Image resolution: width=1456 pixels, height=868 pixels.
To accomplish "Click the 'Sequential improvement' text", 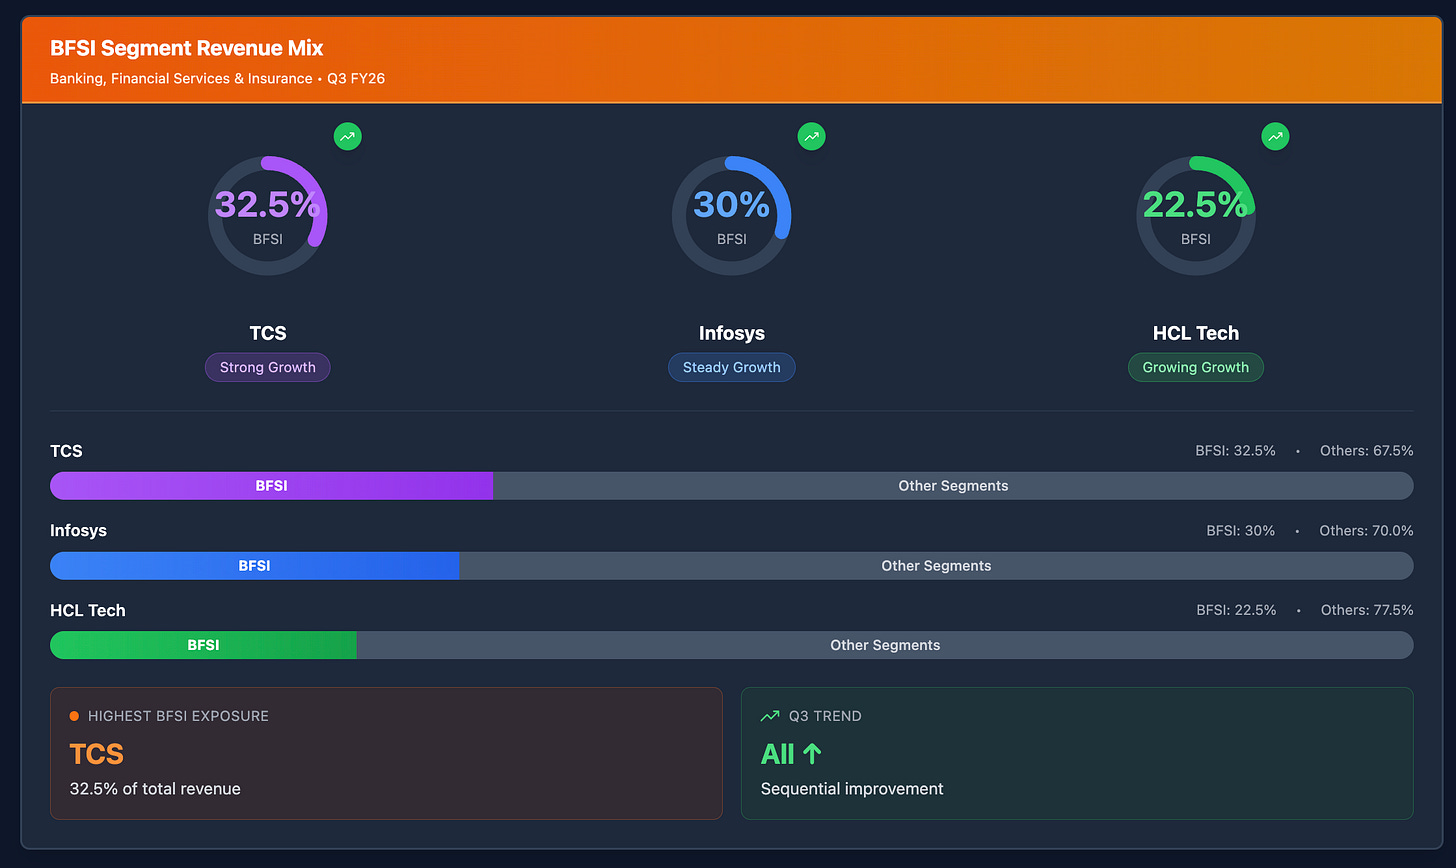I will pyautogui.click(x=852, y=789).
